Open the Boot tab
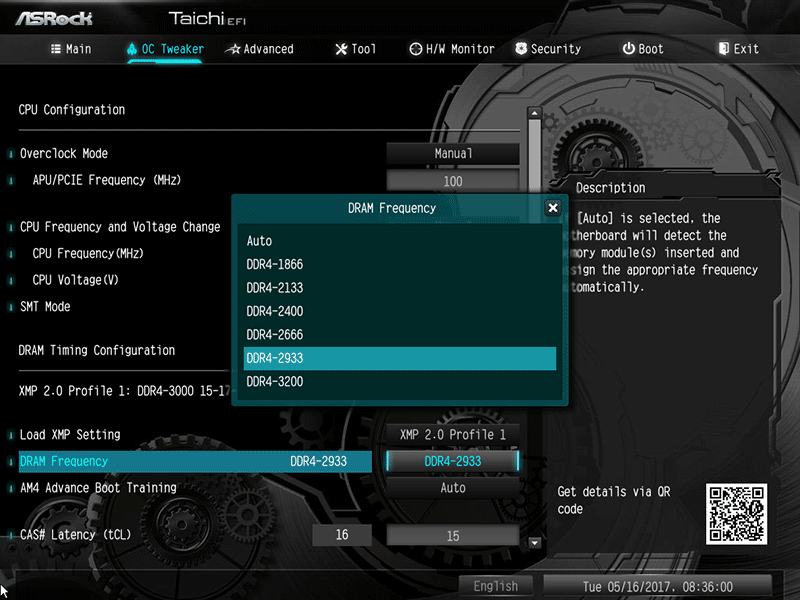 (x=643, y=49)
